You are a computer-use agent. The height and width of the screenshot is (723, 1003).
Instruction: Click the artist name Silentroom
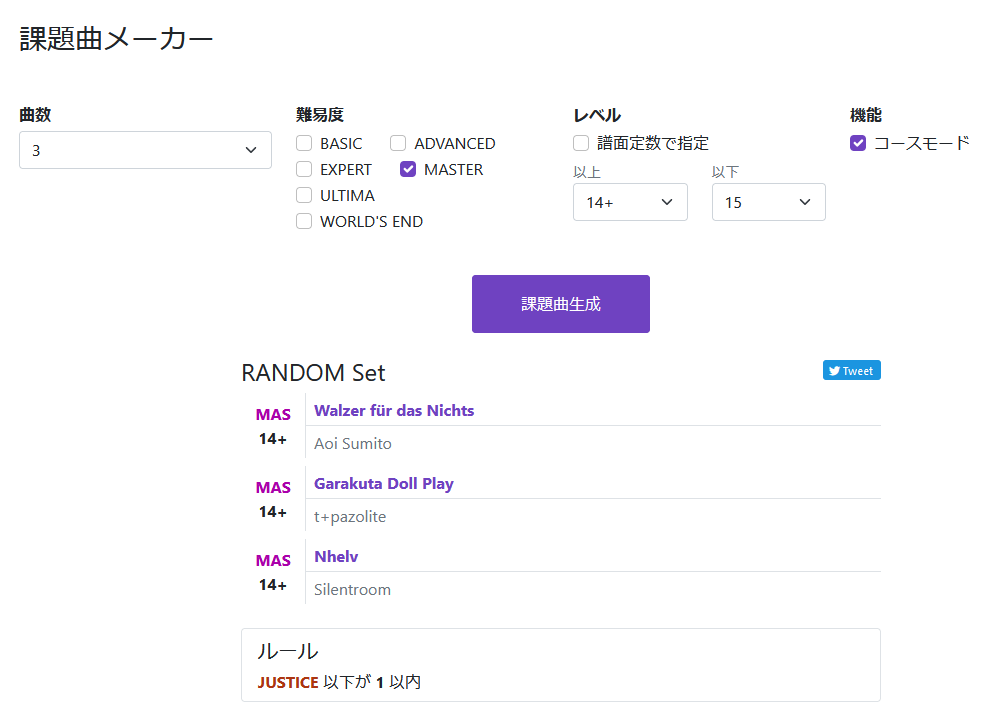351,589
